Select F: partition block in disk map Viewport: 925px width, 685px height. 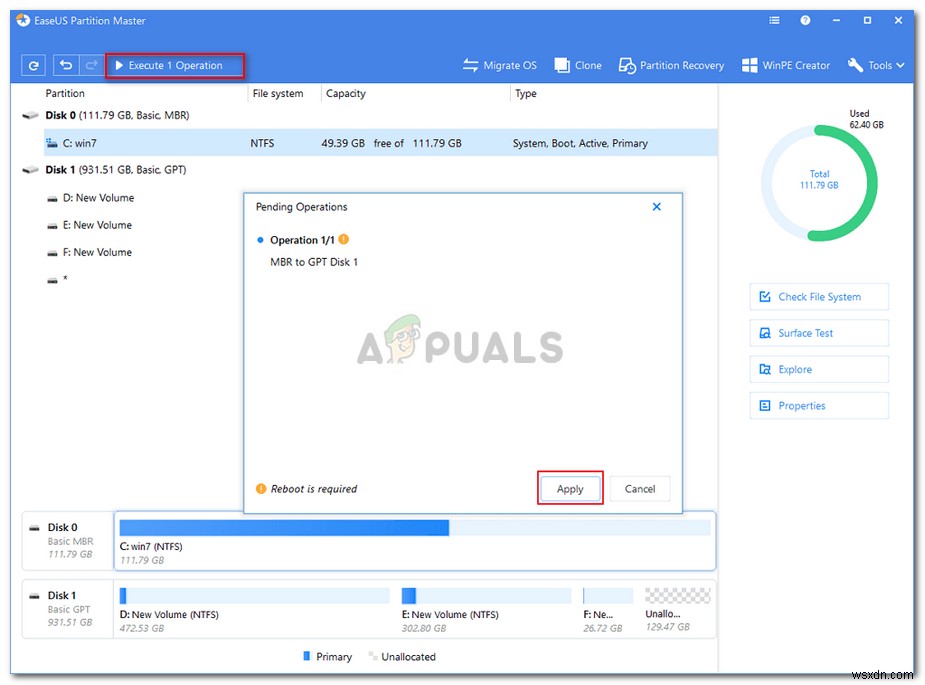[608, 609]
